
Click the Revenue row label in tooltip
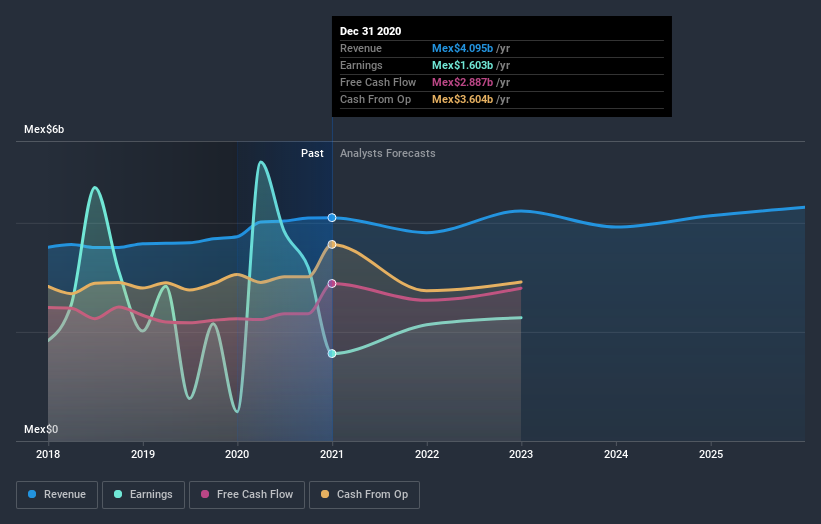pyautogui.click(x=361, y=48)
